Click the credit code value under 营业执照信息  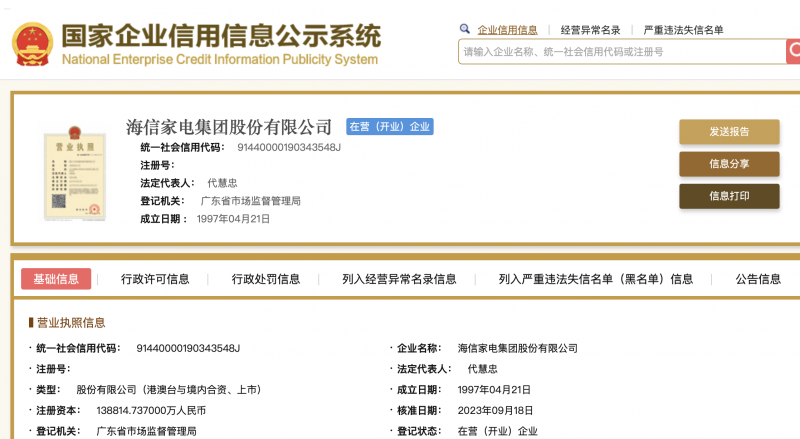[188, 348]
